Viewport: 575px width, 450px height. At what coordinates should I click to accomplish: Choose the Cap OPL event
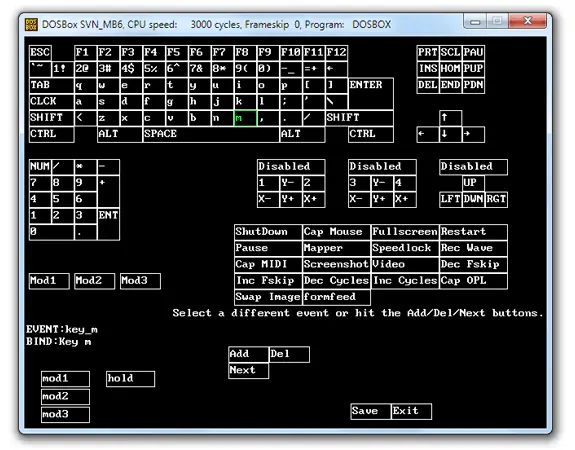[x=473, y=281]
